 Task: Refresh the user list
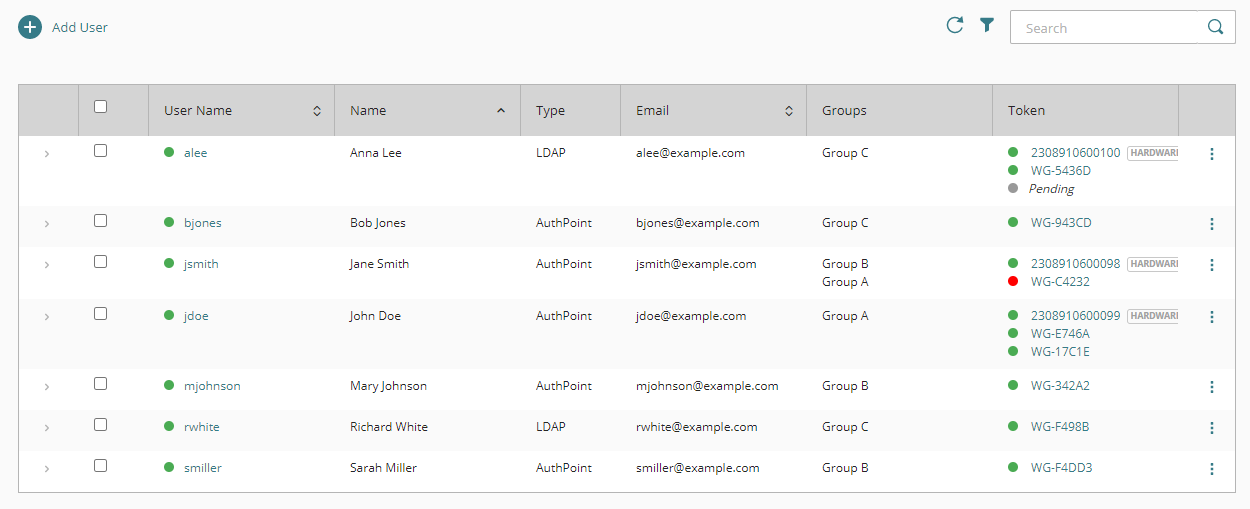click(x=955, y=26)
